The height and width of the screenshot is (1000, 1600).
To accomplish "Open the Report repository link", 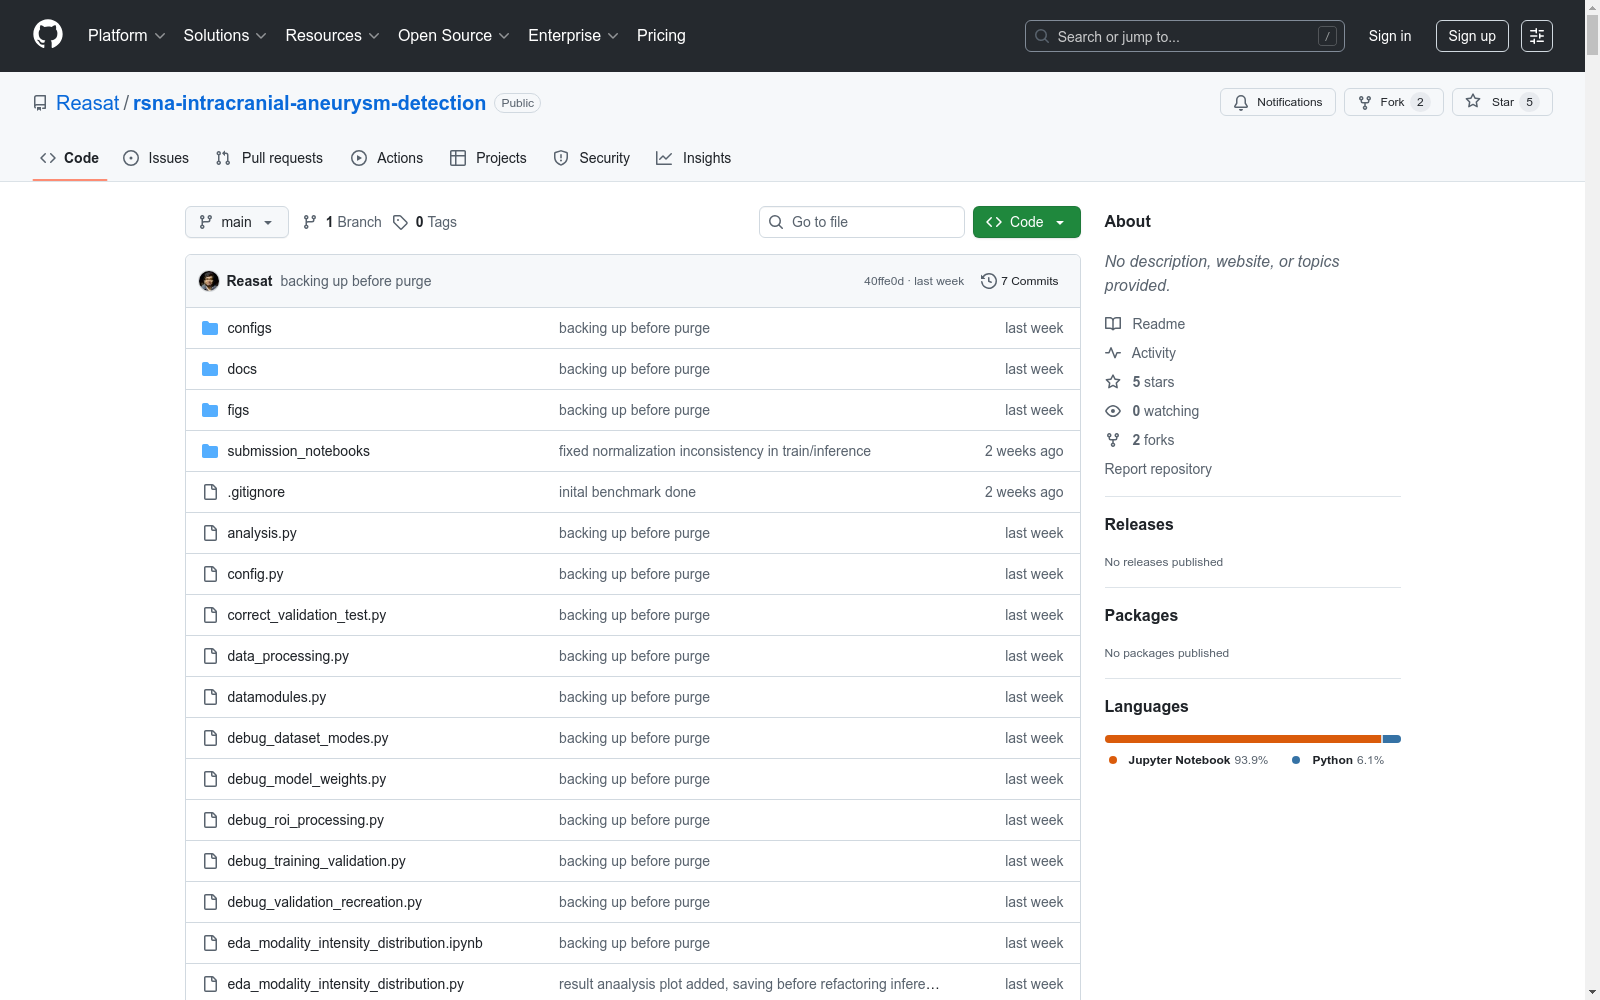I will [1158, 469].
